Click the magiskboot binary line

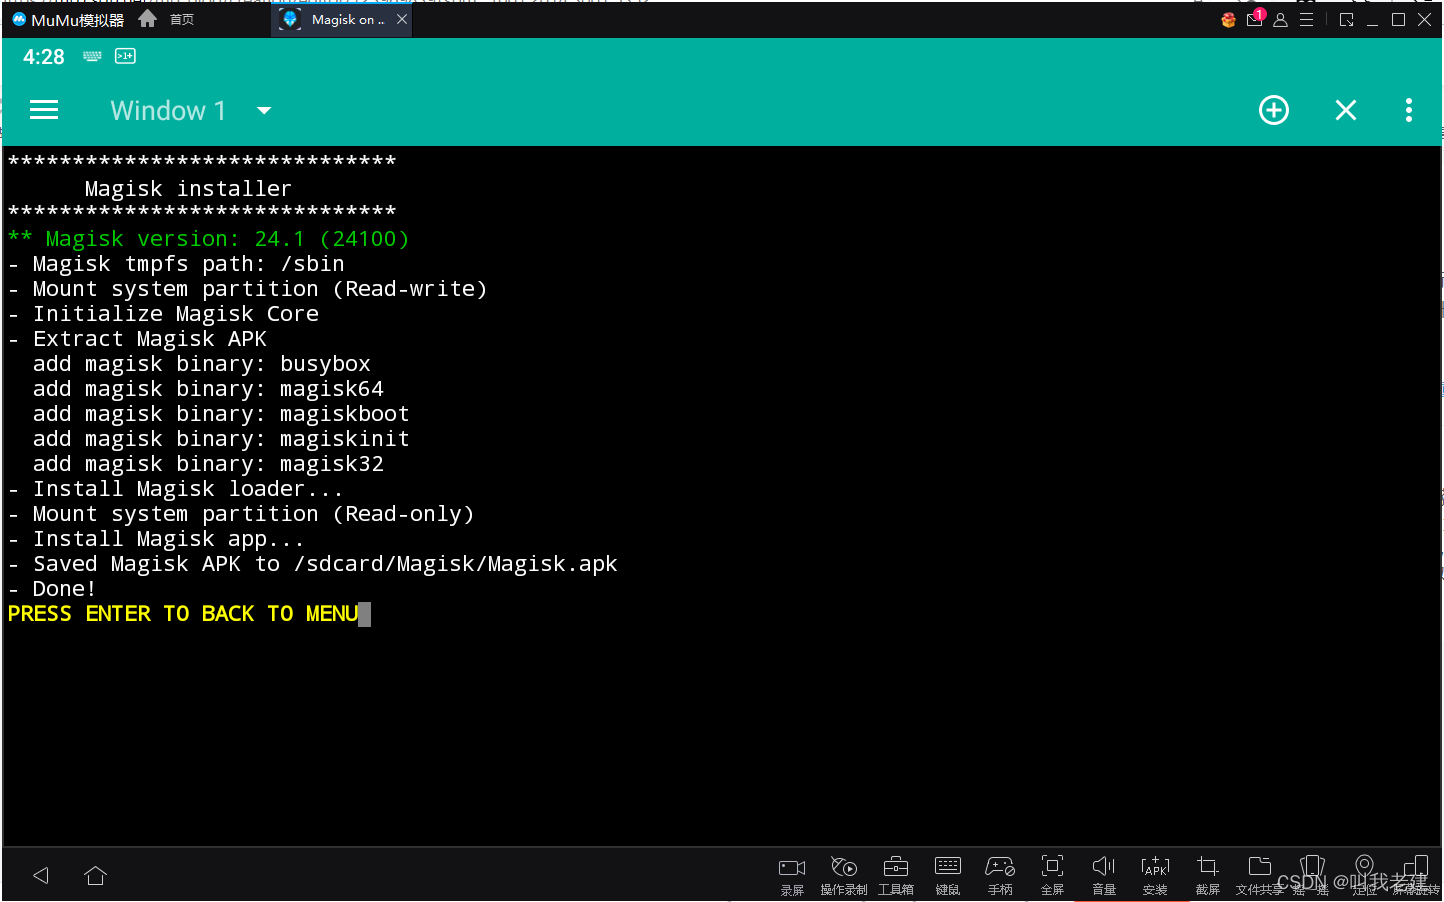(221, 414)
